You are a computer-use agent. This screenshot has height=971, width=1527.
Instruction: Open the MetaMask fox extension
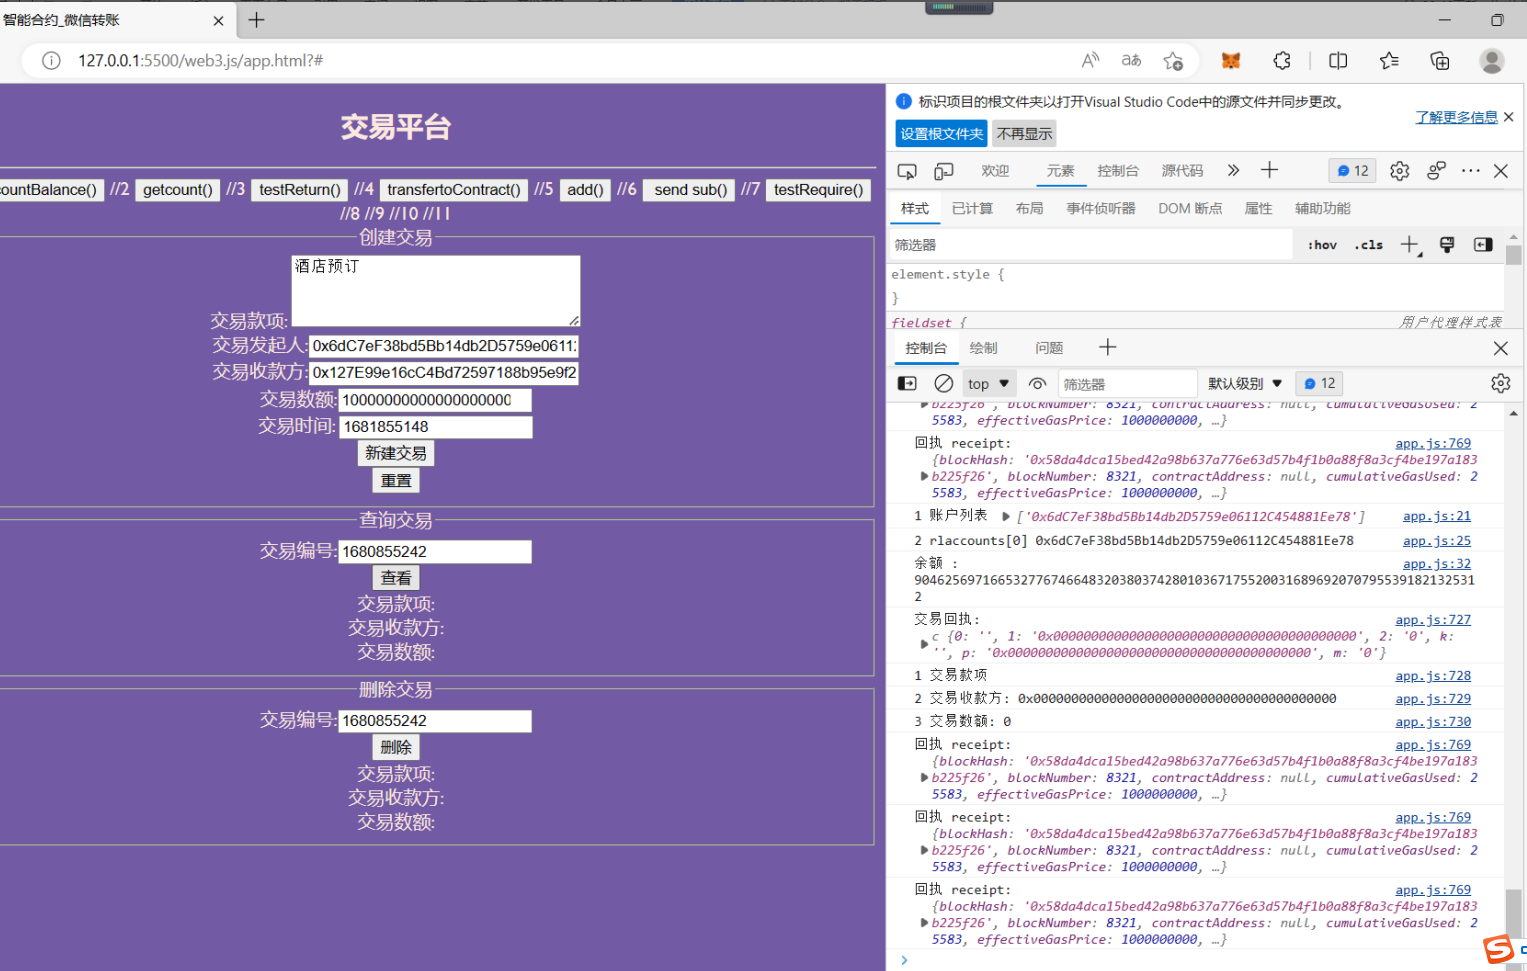coord(1231,61)
